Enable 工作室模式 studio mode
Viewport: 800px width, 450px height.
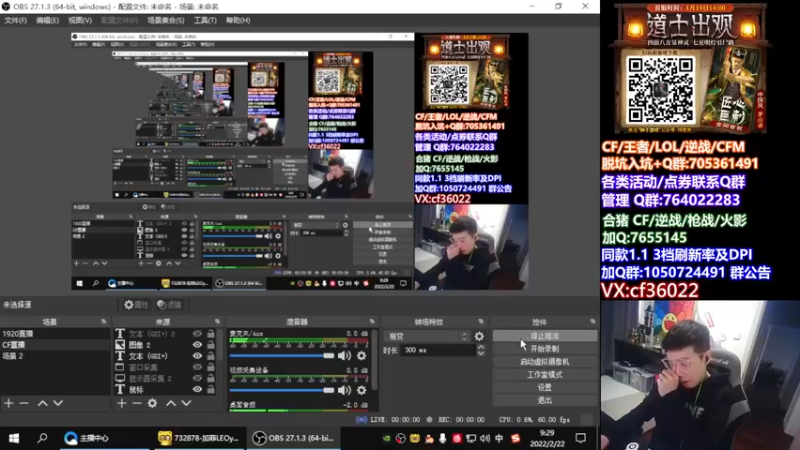pyautogui.click(x=544, y=374)
